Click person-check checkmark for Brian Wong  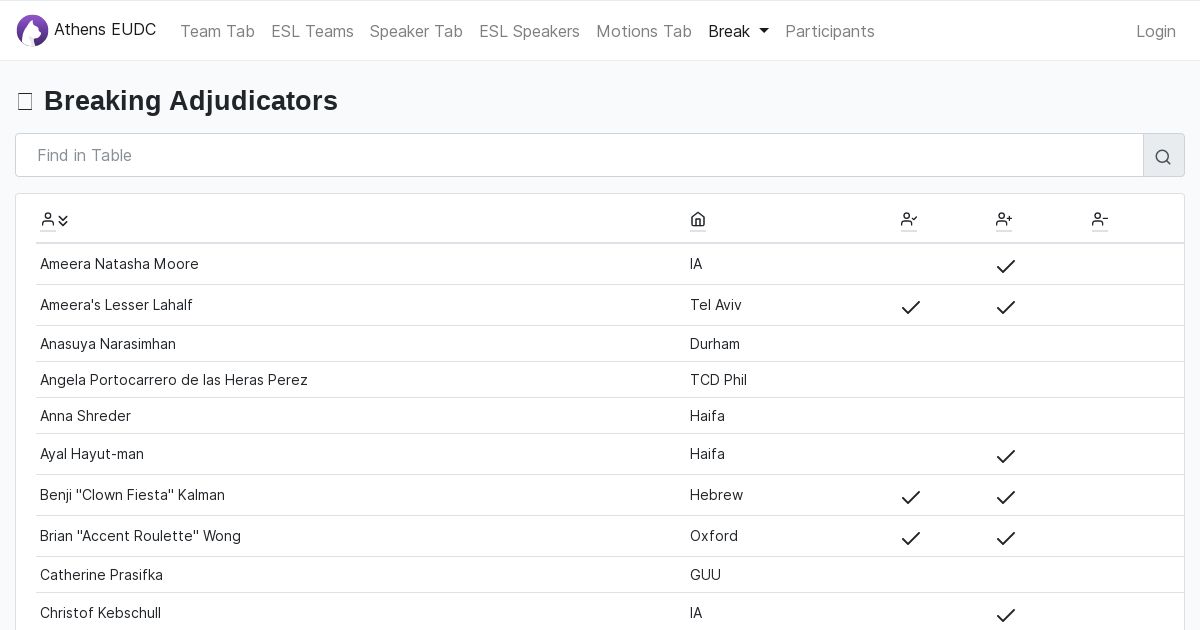[911, 538]
